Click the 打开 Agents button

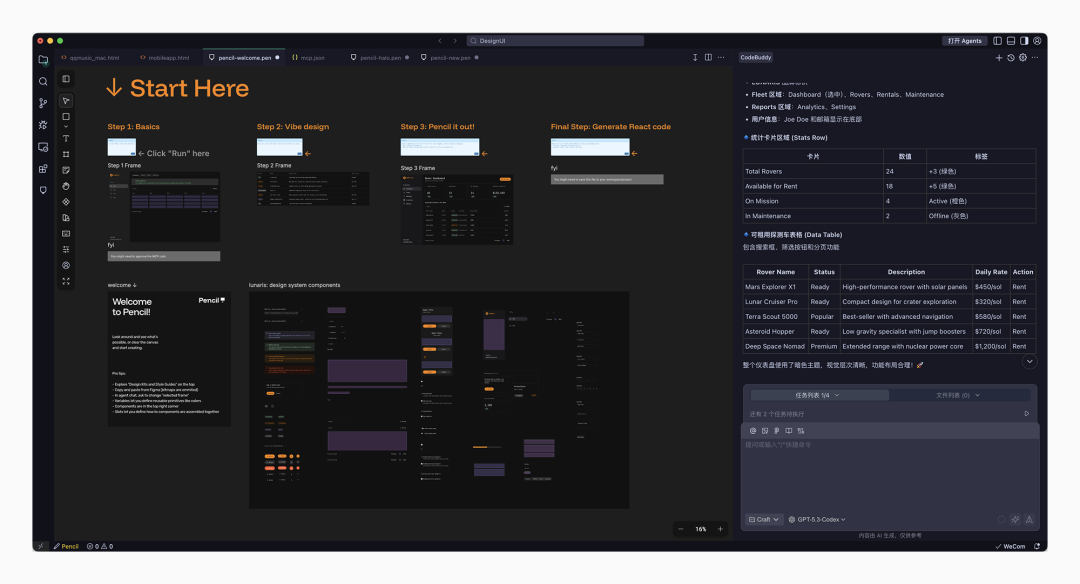click(x=964, y=41)
